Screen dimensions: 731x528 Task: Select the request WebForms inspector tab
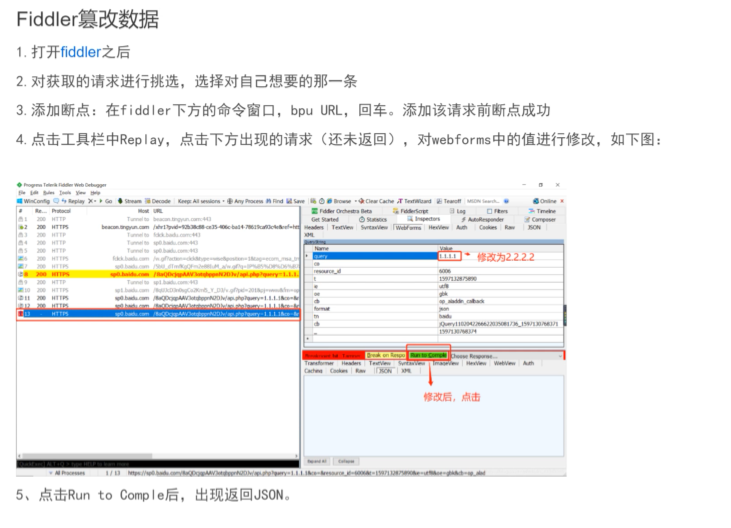(408, 227)
